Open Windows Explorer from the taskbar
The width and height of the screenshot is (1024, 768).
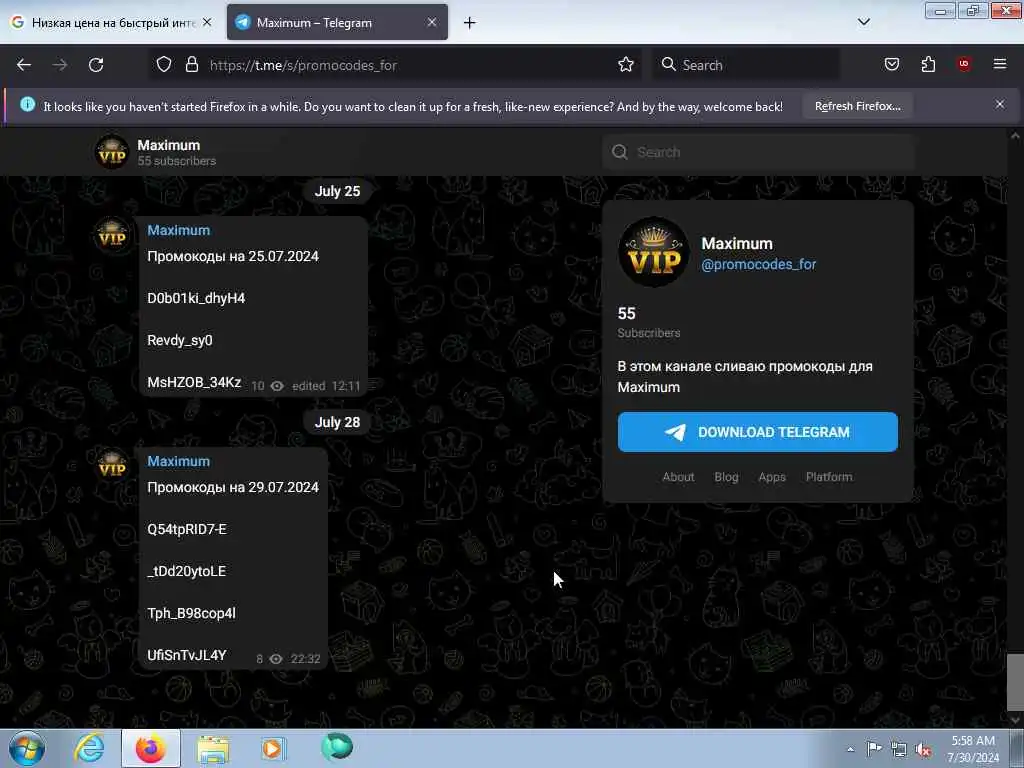[213, 748]
